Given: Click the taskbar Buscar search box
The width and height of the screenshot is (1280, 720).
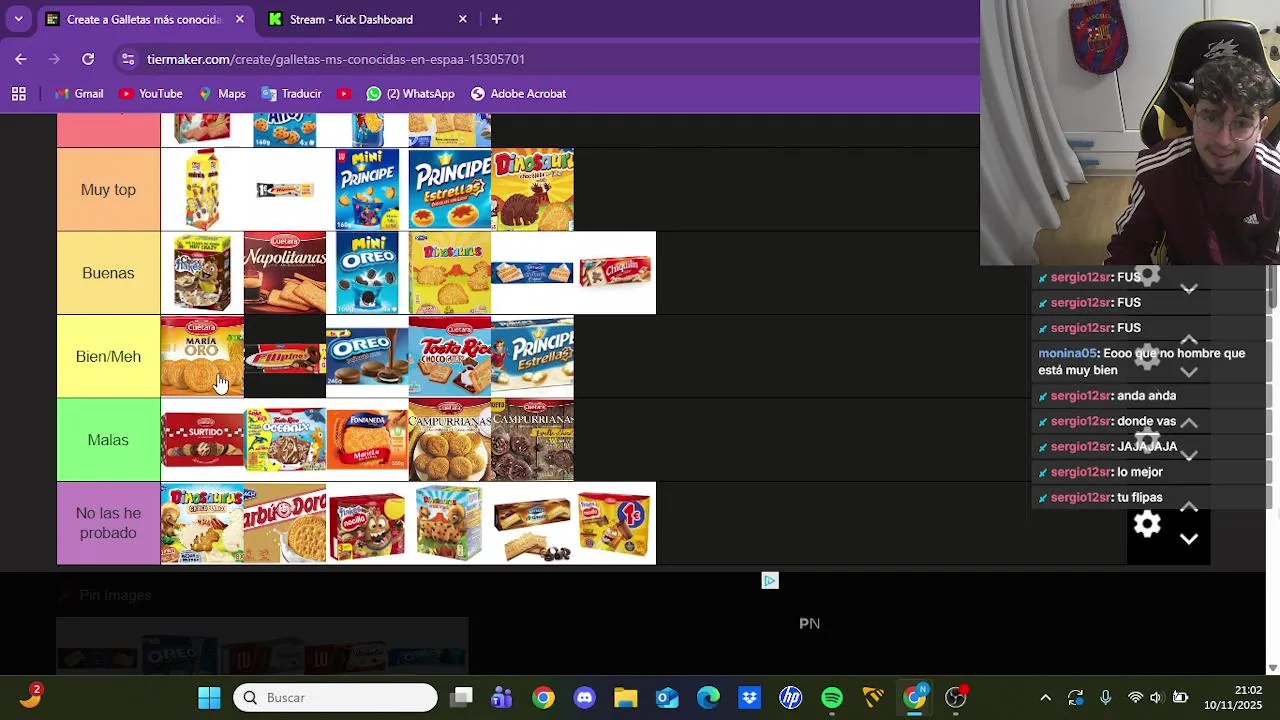Looking at the screenshot, I should coord(335,697).
